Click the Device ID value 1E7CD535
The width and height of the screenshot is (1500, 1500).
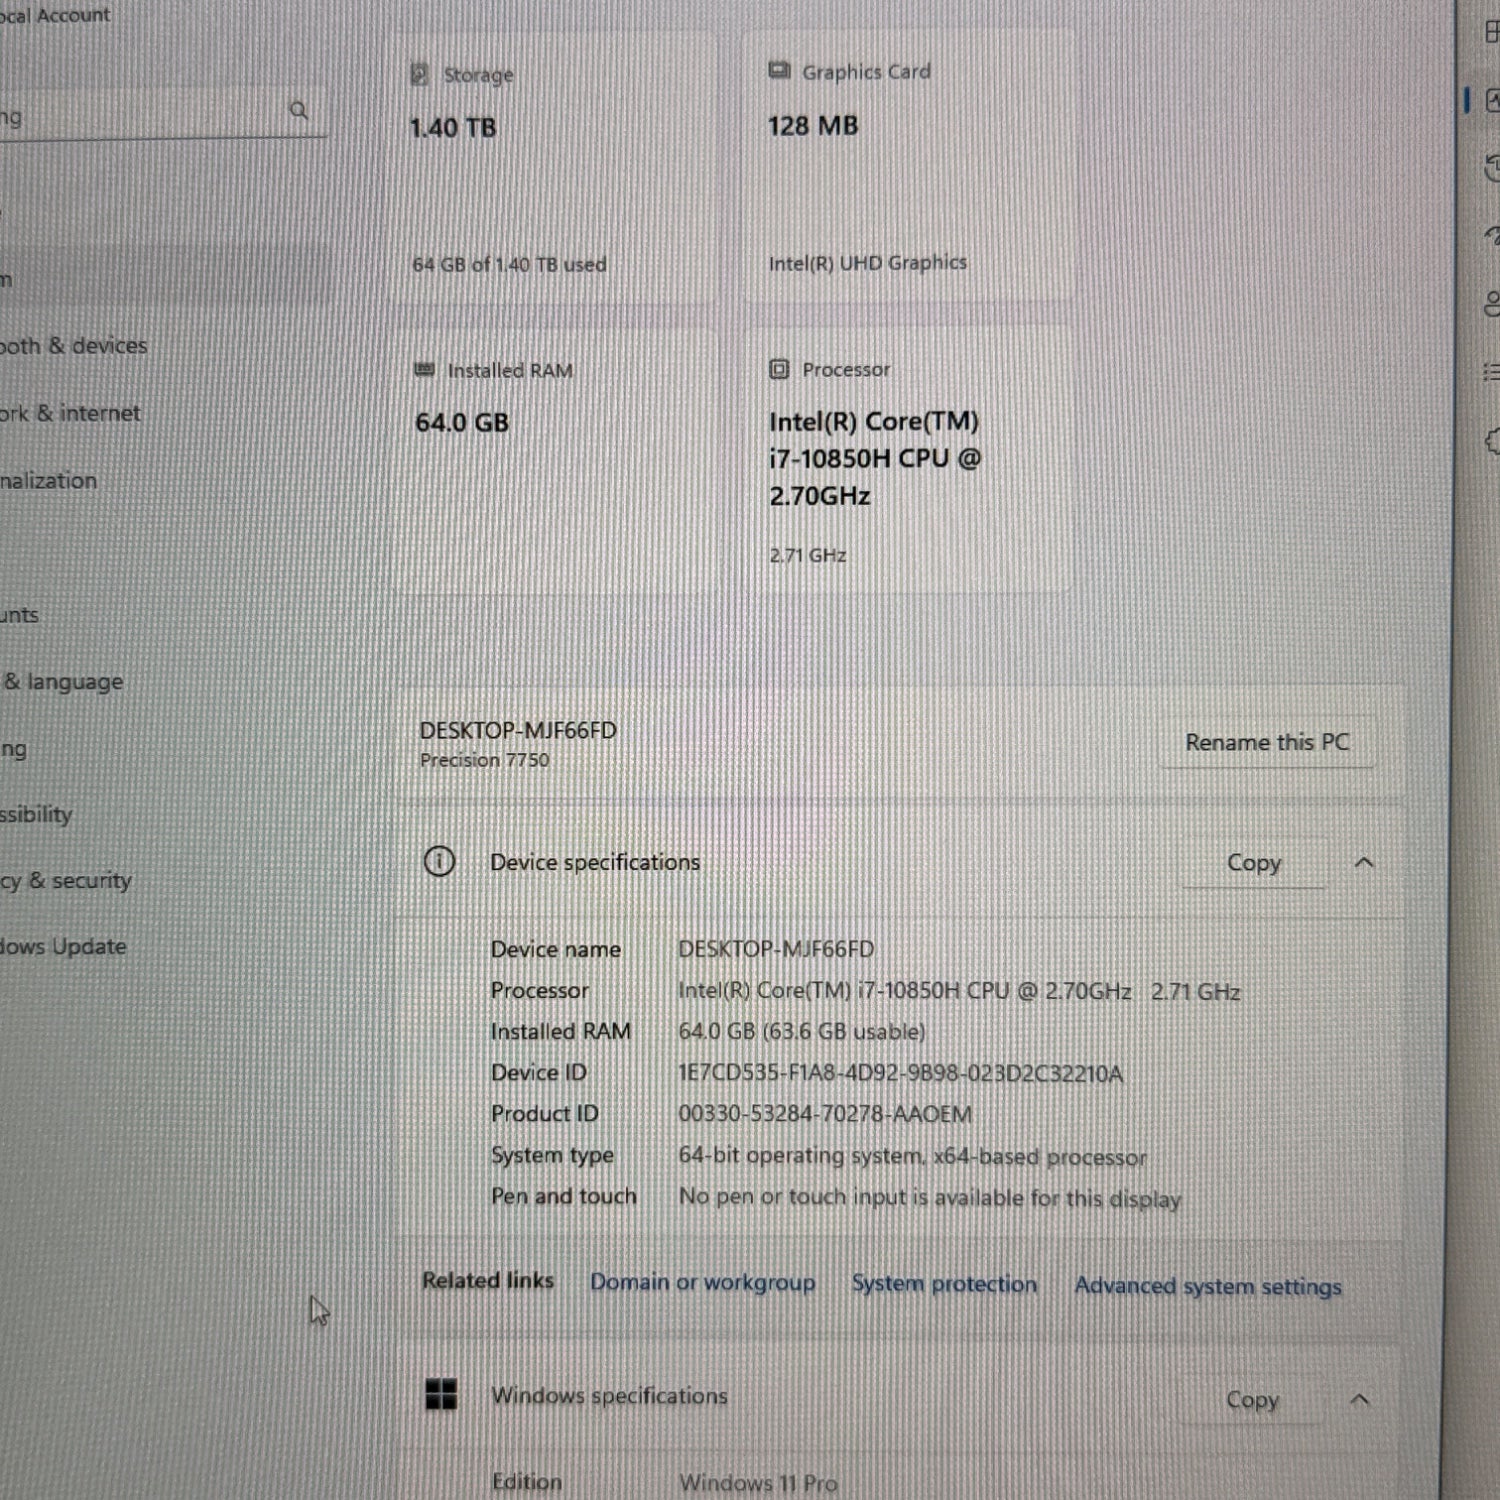click(900, 1073)
